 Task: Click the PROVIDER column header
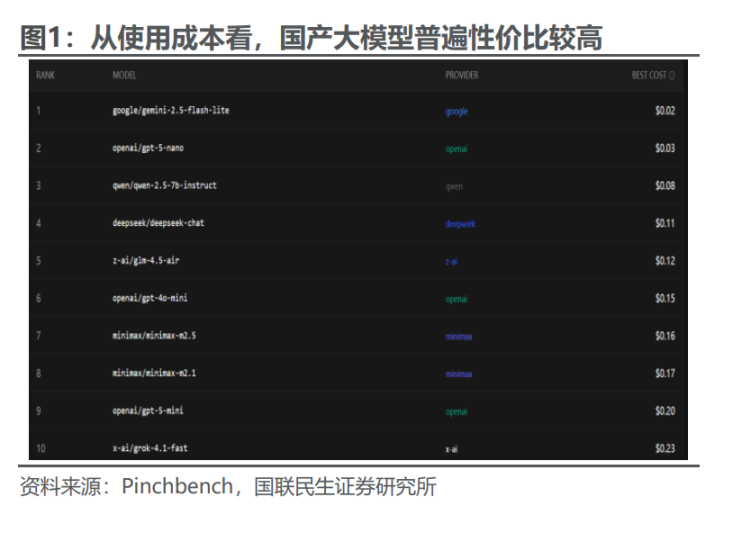click(x=461, y=76)
